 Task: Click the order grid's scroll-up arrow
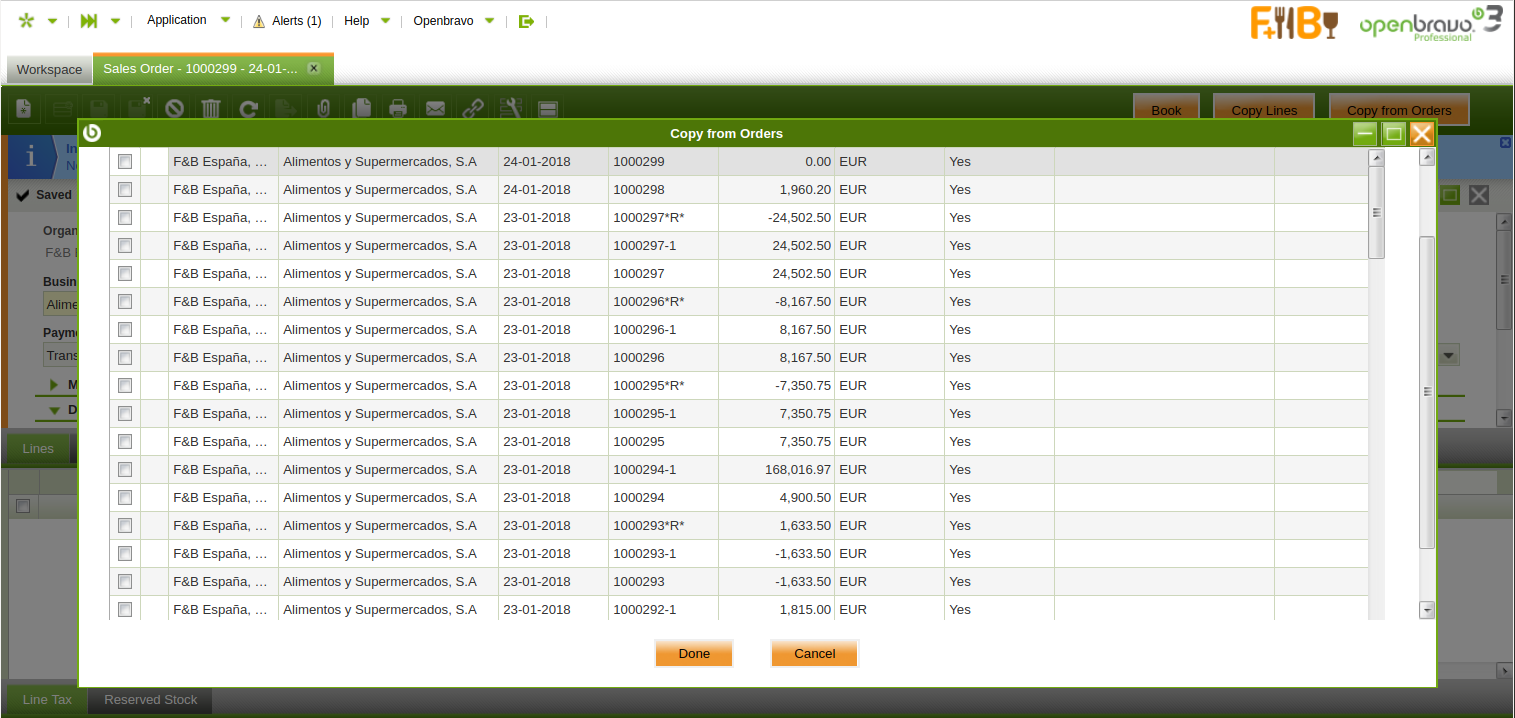1376,158
